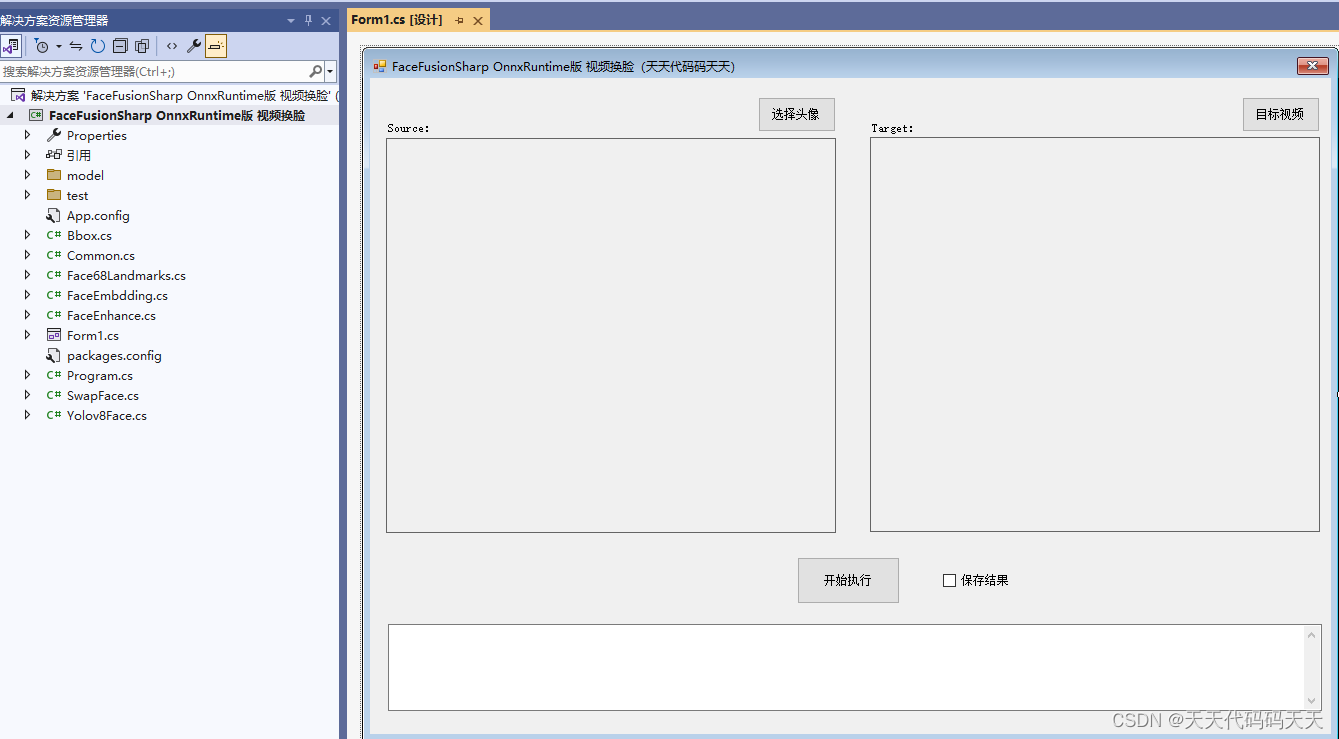Click the 开始执行 button
This screenshot has height=739, width=1339.
point(848,580)
